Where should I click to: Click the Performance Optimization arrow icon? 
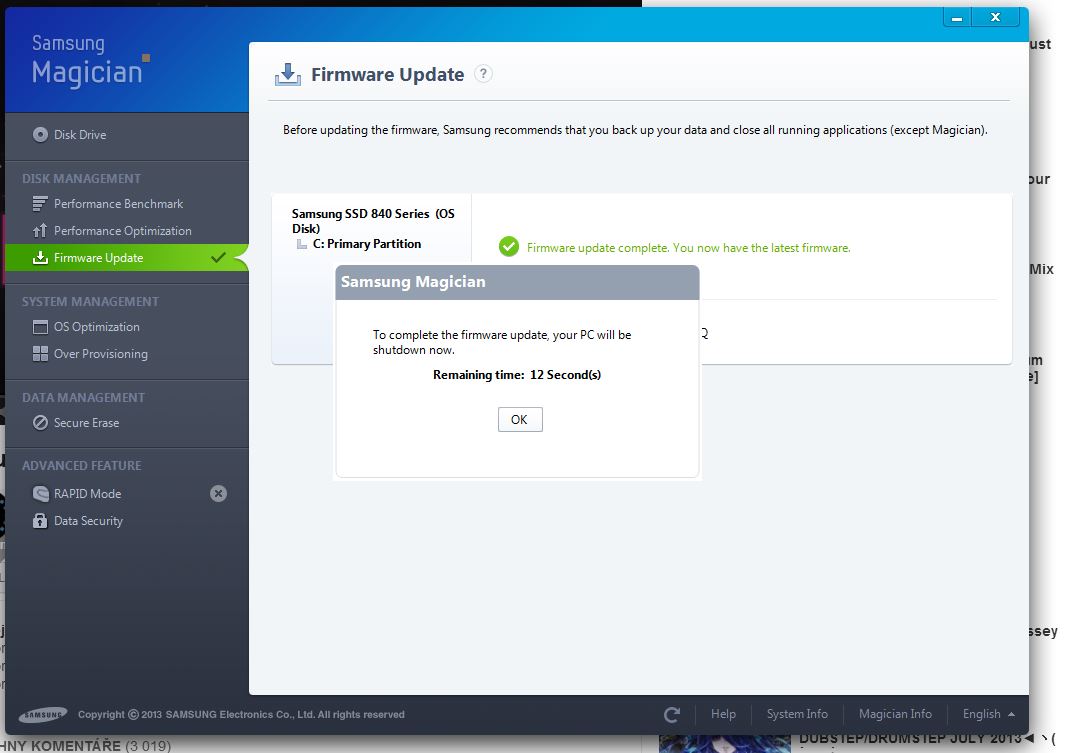click(x=40, y=231)
